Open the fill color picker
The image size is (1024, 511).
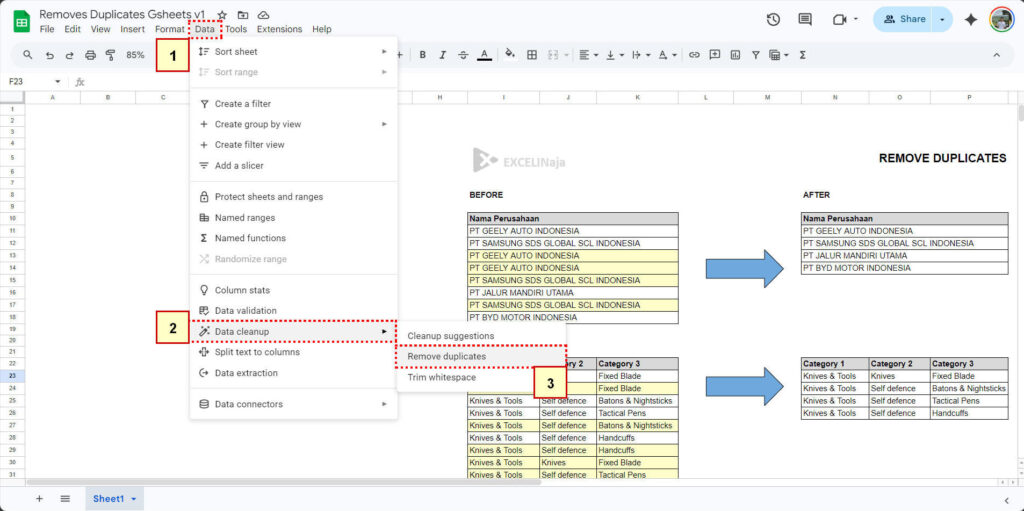pyautogui.click(x=511, y=55)
